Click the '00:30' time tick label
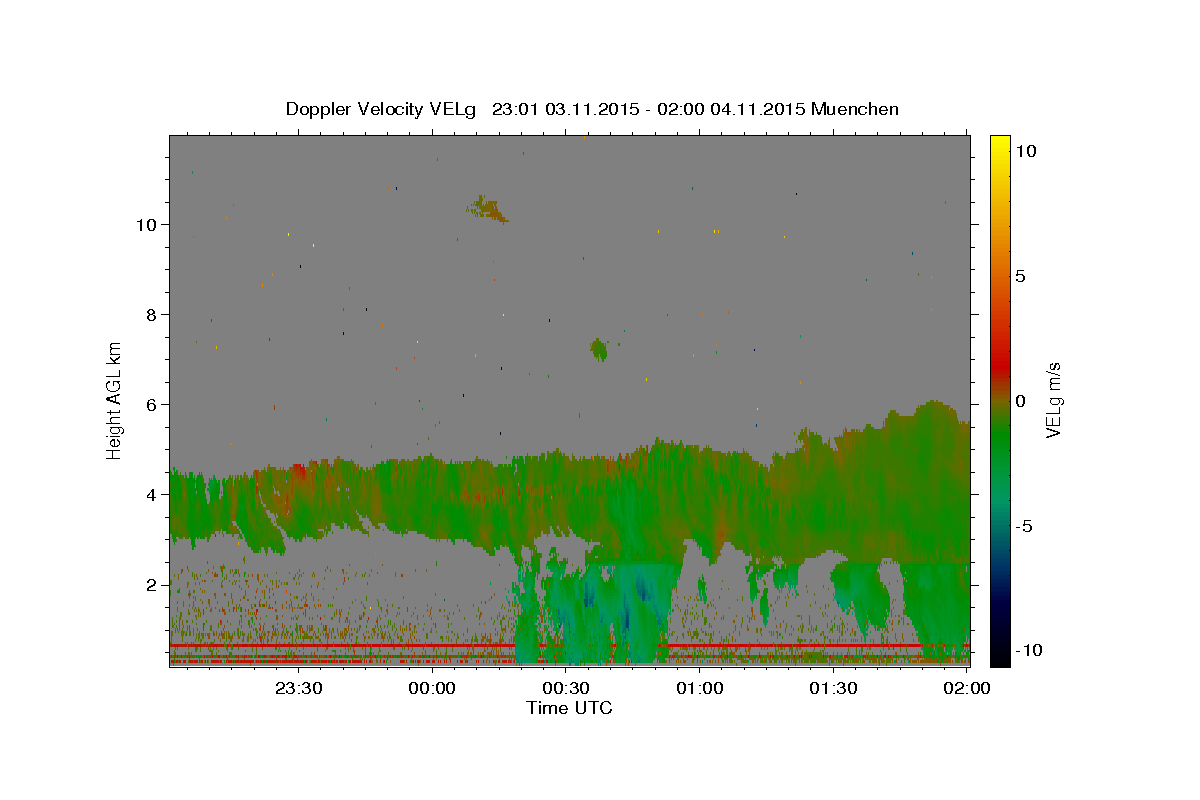Screen dimensions: 1200x800 point(566,688)
